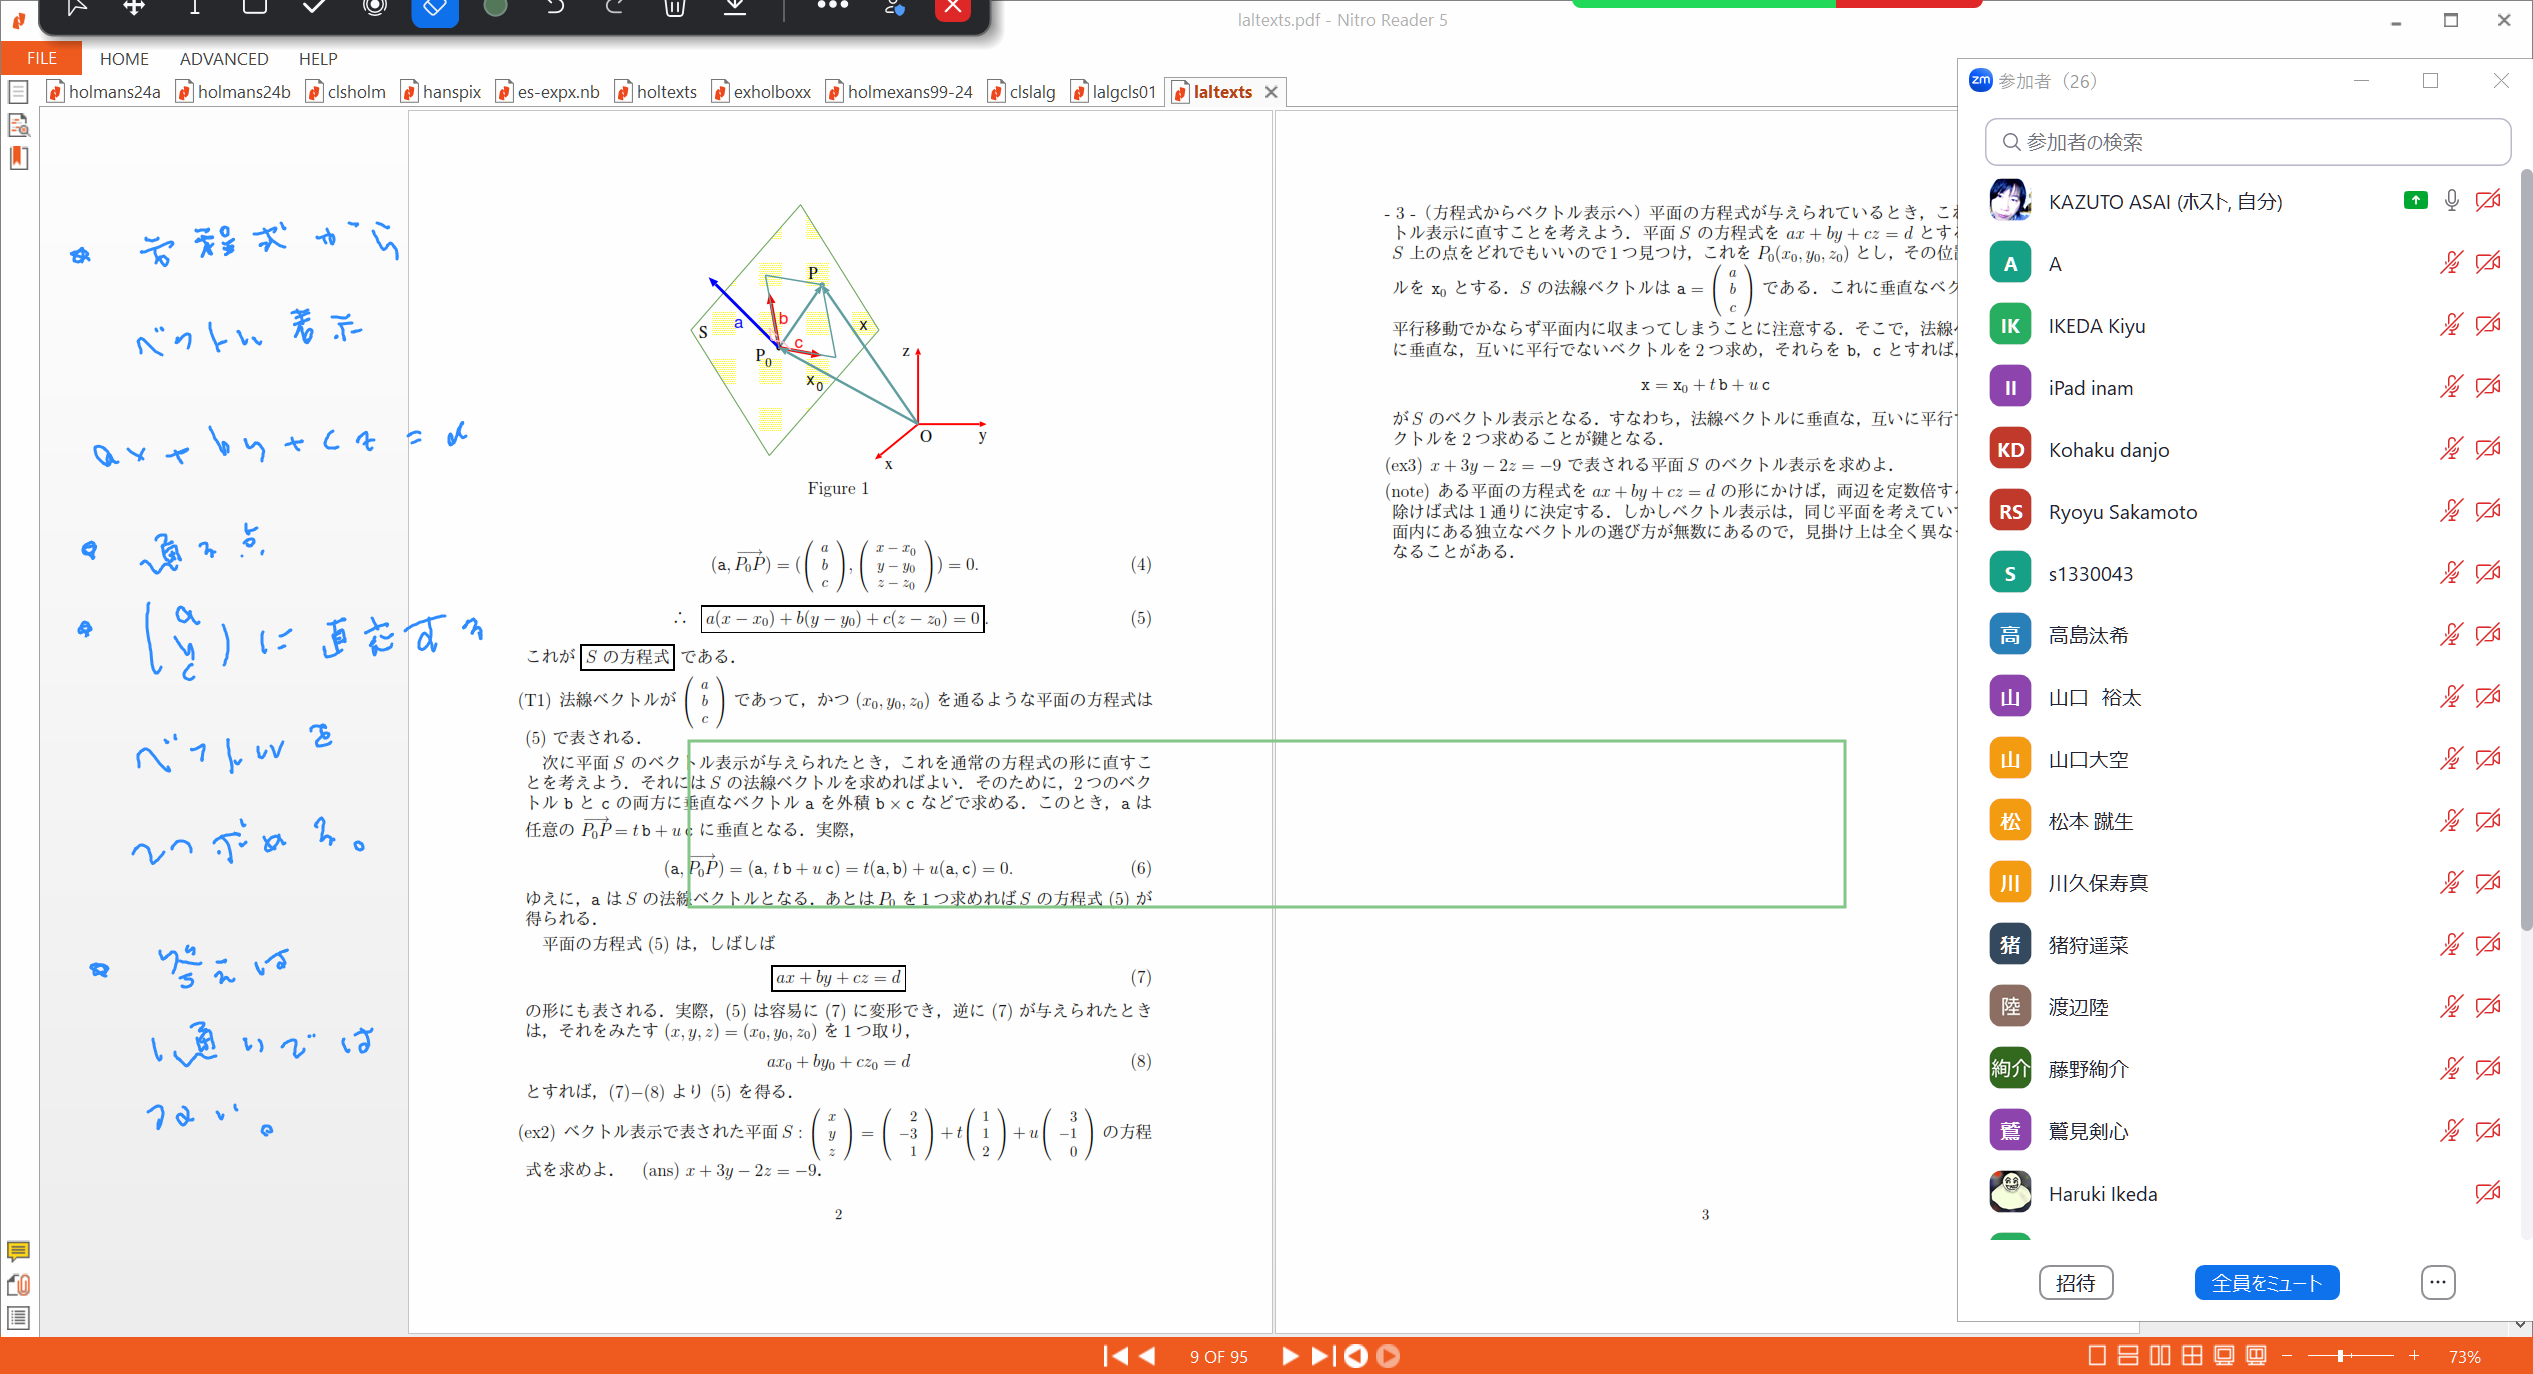
Task: Open the annotator permissions icon
Action: pyautogui.click(x=895, y=8)
